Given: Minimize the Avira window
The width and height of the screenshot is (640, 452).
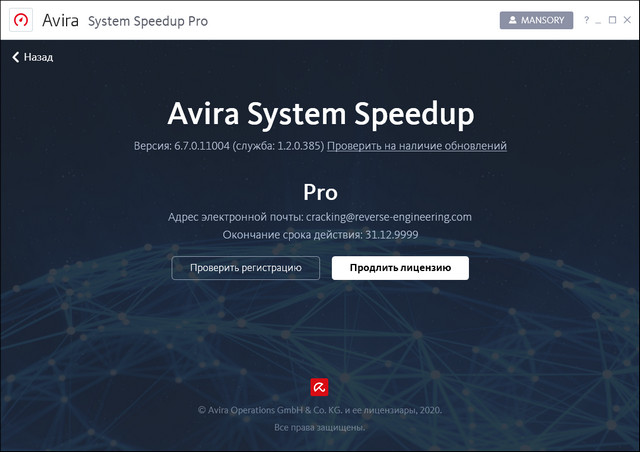Looking at the screenshot, I should tap(599, 20).
